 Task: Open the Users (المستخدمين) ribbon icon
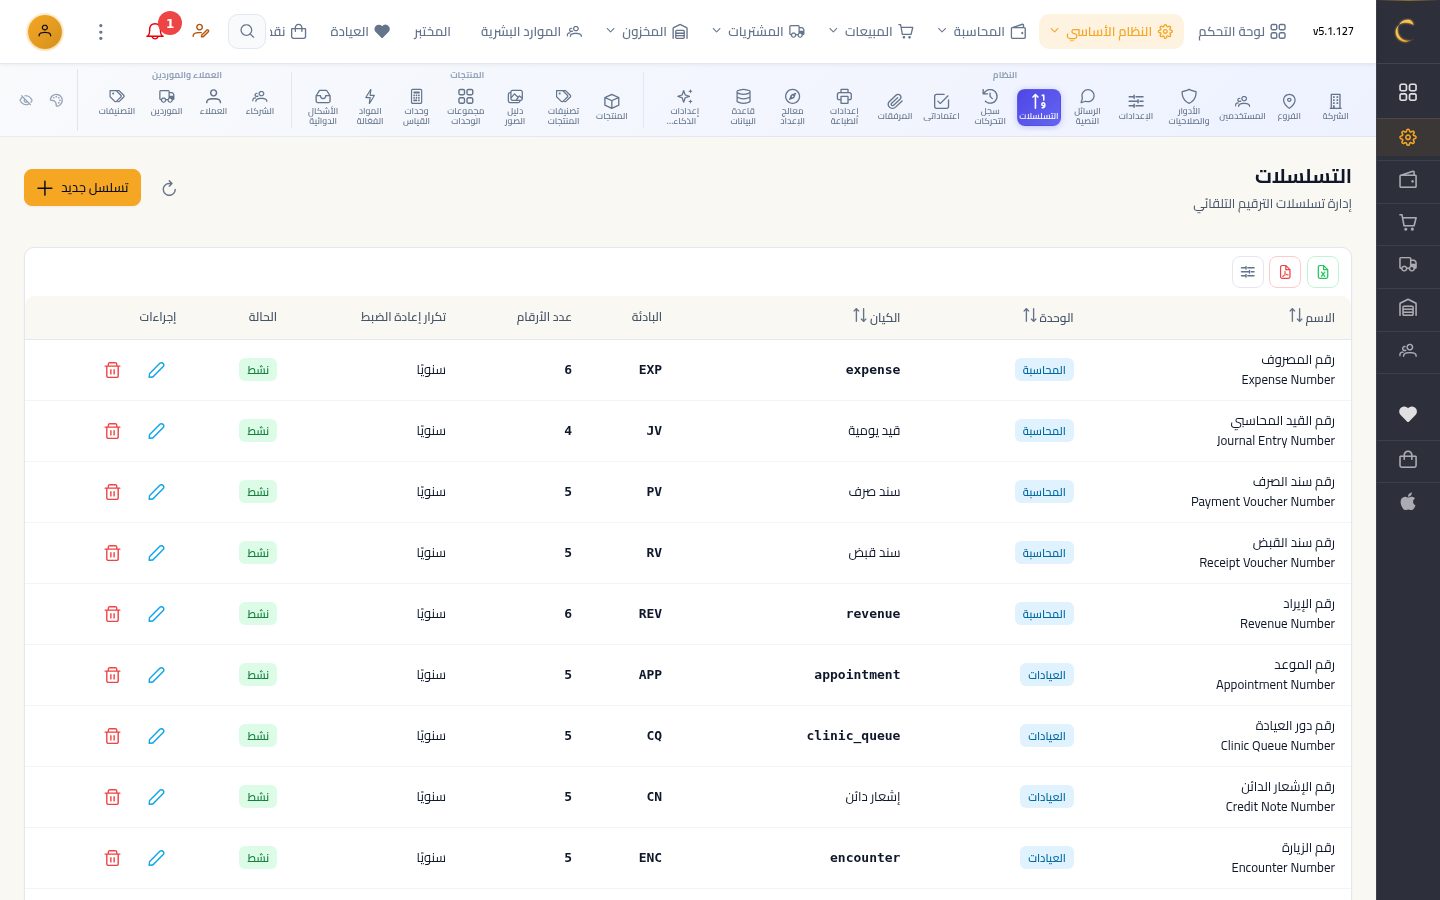click(x=1242, y=106)
